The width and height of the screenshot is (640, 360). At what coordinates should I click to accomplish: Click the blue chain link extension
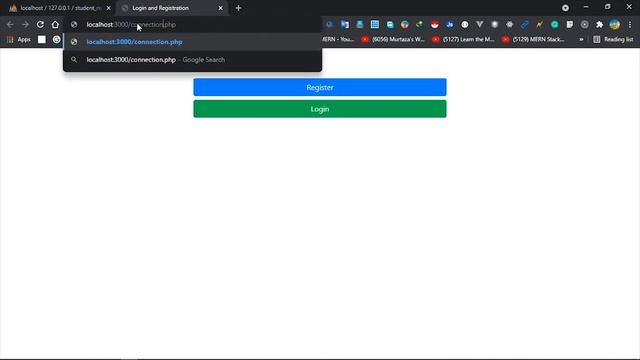(x=525, y=24)
